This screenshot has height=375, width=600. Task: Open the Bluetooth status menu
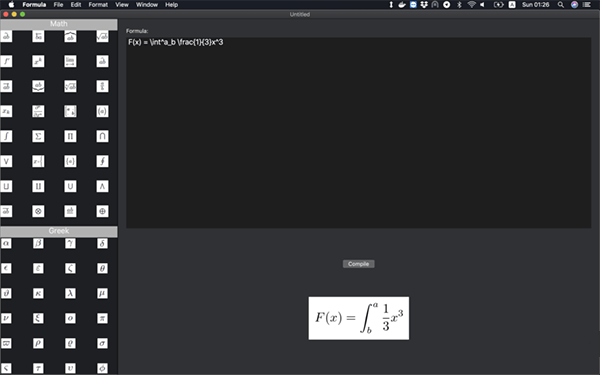point(459,5)
